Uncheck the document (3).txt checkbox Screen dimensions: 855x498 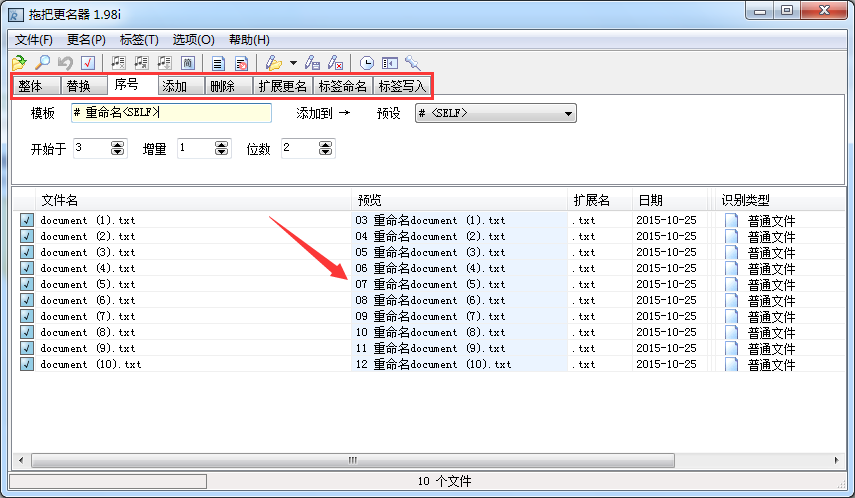pos(27,252)
